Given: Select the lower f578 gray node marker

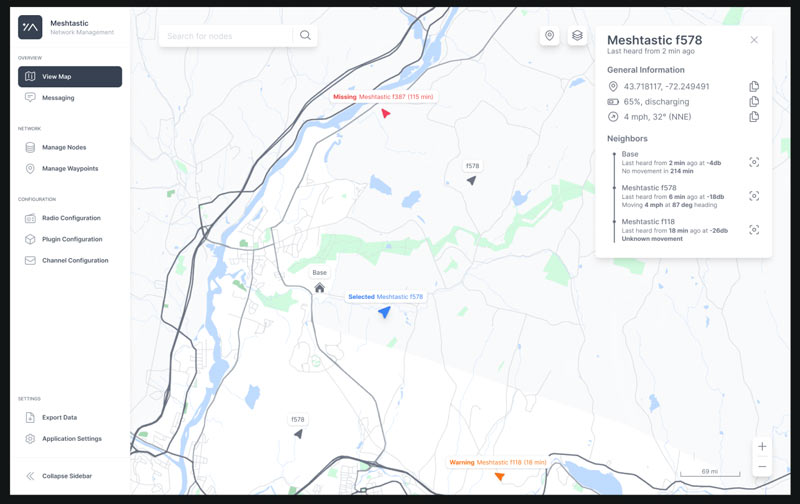Looking at the screenshot, I should click(298, 434).
